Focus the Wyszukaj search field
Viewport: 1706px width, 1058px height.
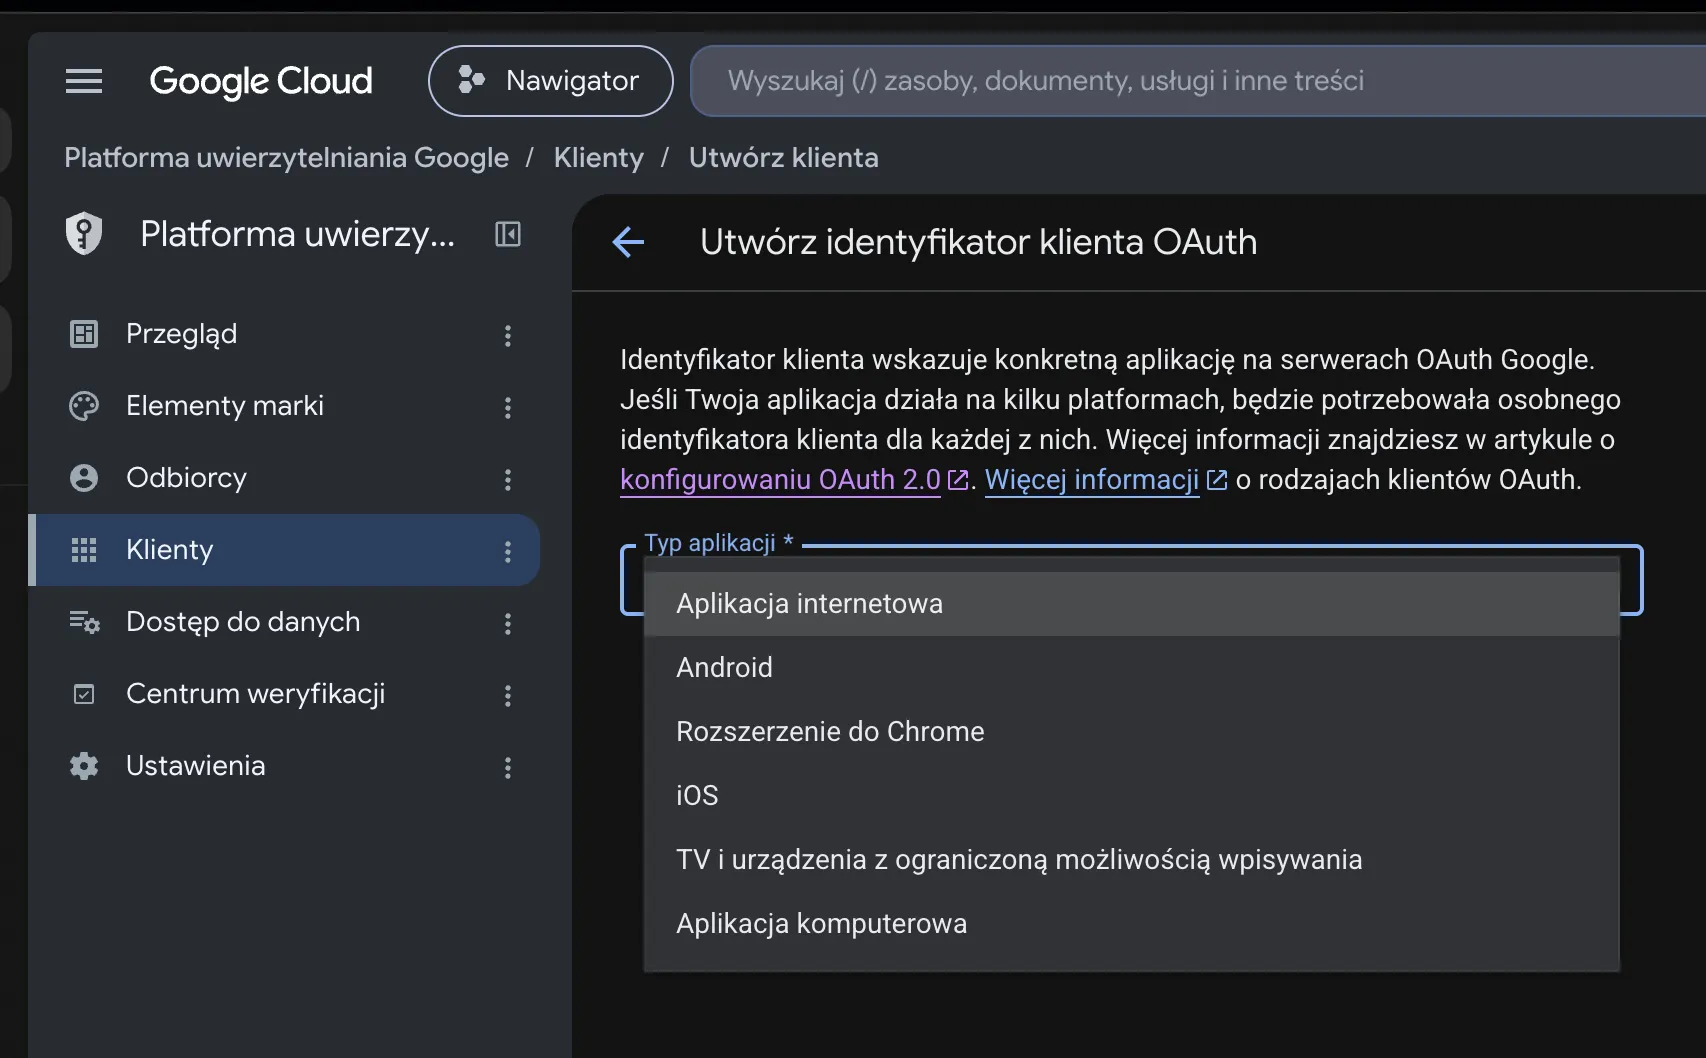click(1198, 81)
